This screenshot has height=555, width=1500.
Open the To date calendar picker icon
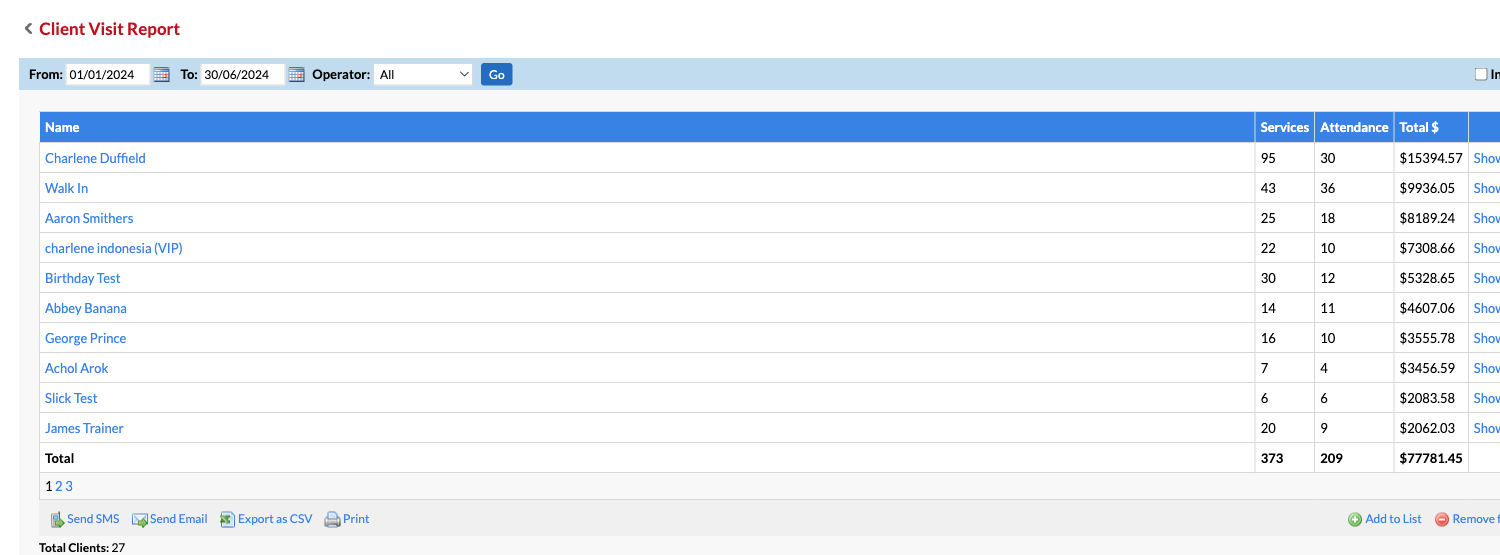295,75
